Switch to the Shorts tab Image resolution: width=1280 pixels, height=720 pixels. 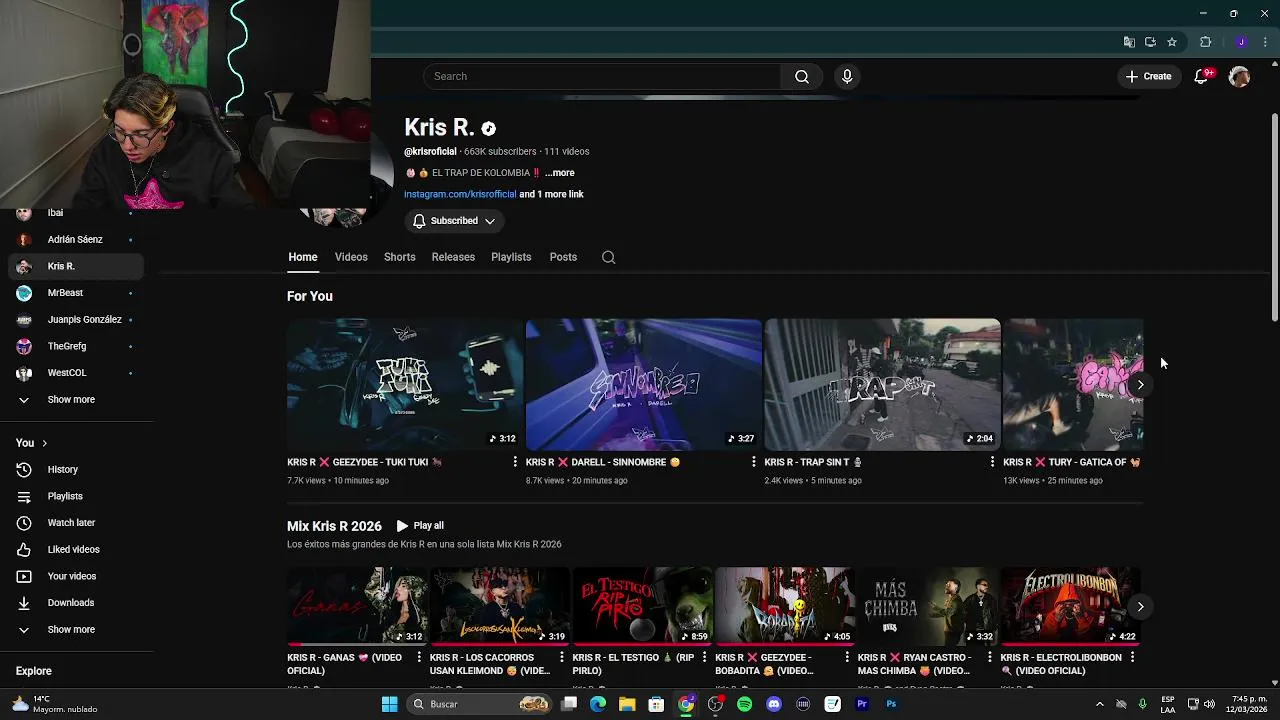pos(400,257)
